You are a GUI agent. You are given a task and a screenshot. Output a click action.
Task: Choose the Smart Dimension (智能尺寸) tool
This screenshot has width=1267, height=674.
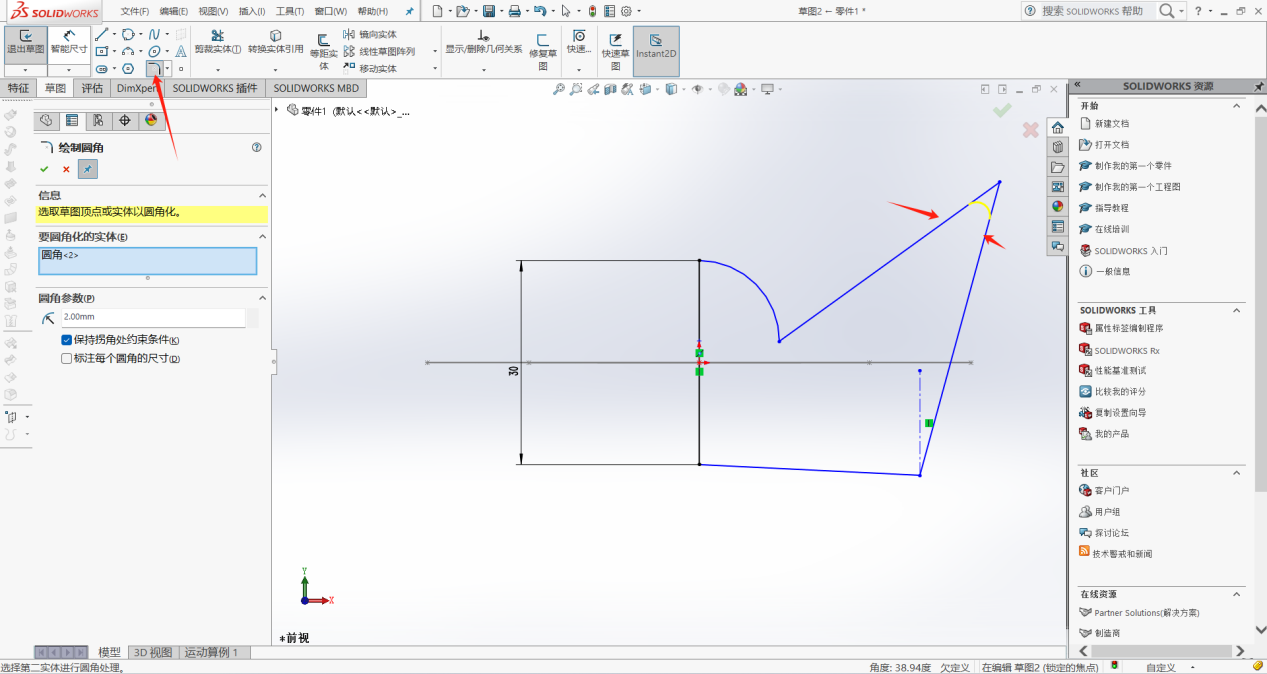69,44
